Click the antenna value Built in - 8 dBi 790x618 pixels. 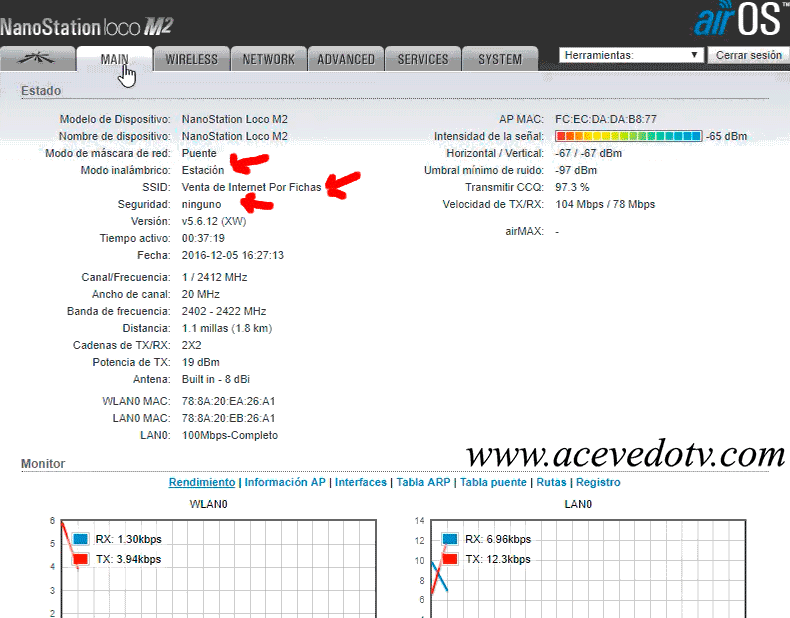pyautogui.click(x=216, y=379)
